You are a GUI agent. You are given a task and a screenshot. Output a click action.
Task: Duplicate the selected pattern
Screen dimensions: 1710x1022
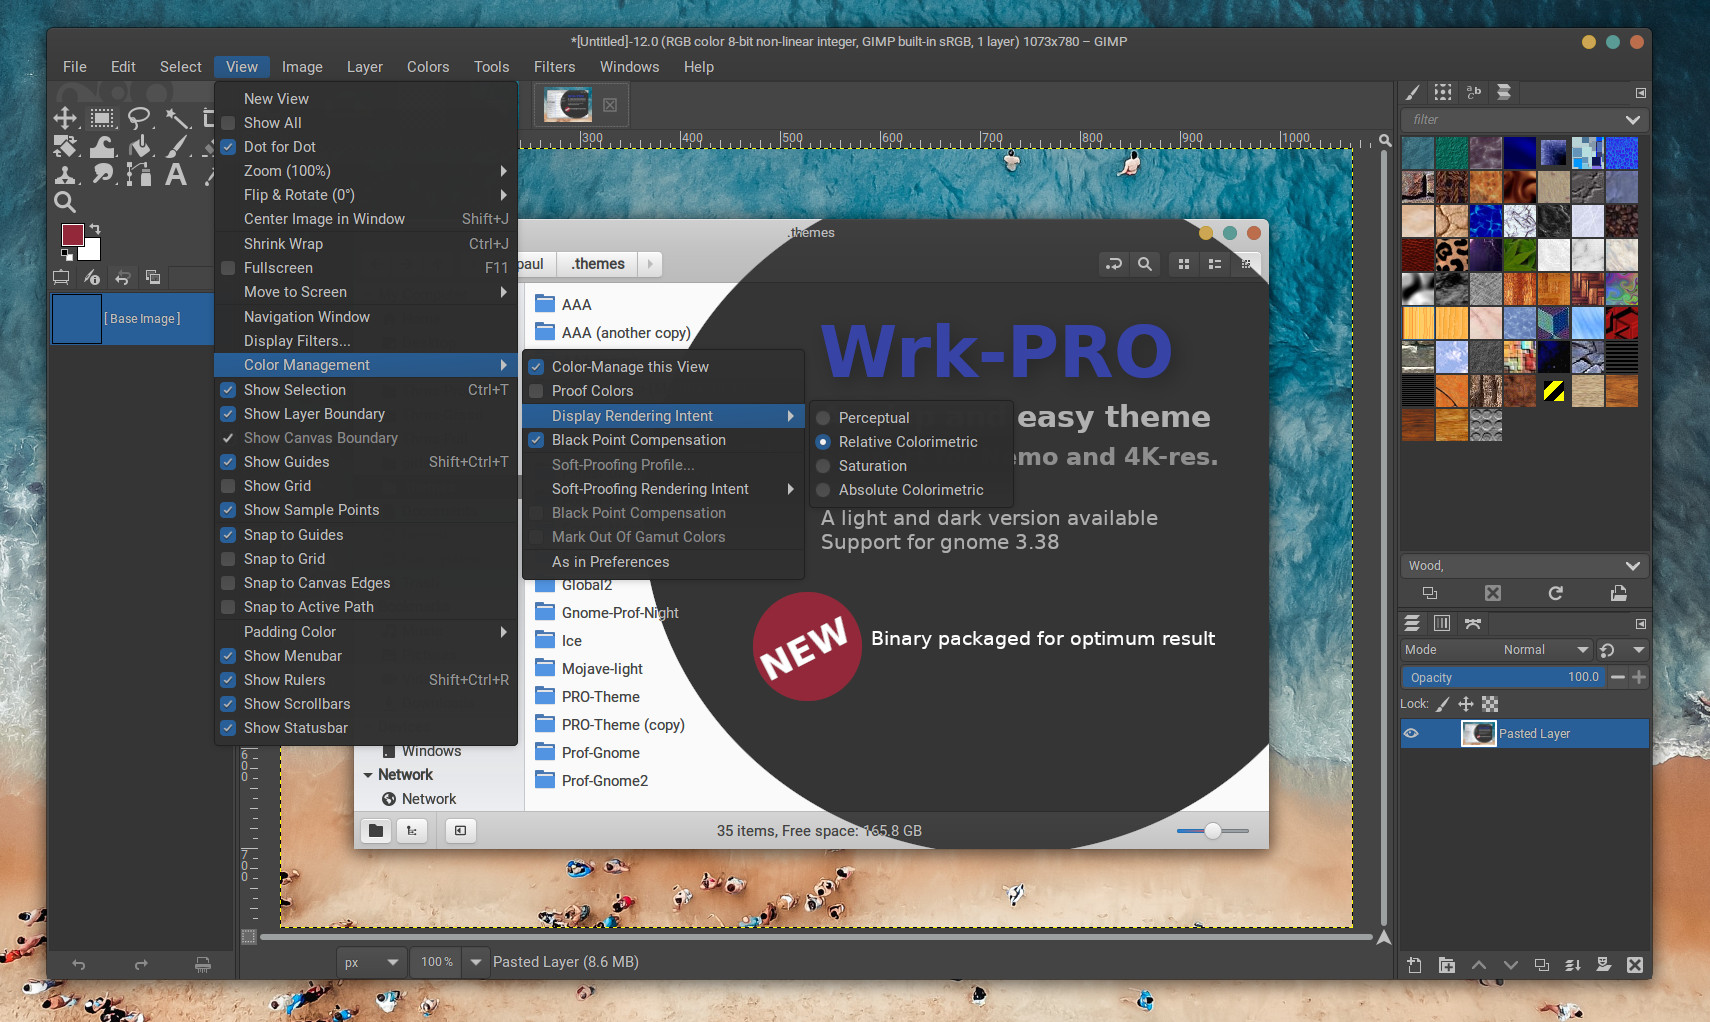tap(1430, 593)
